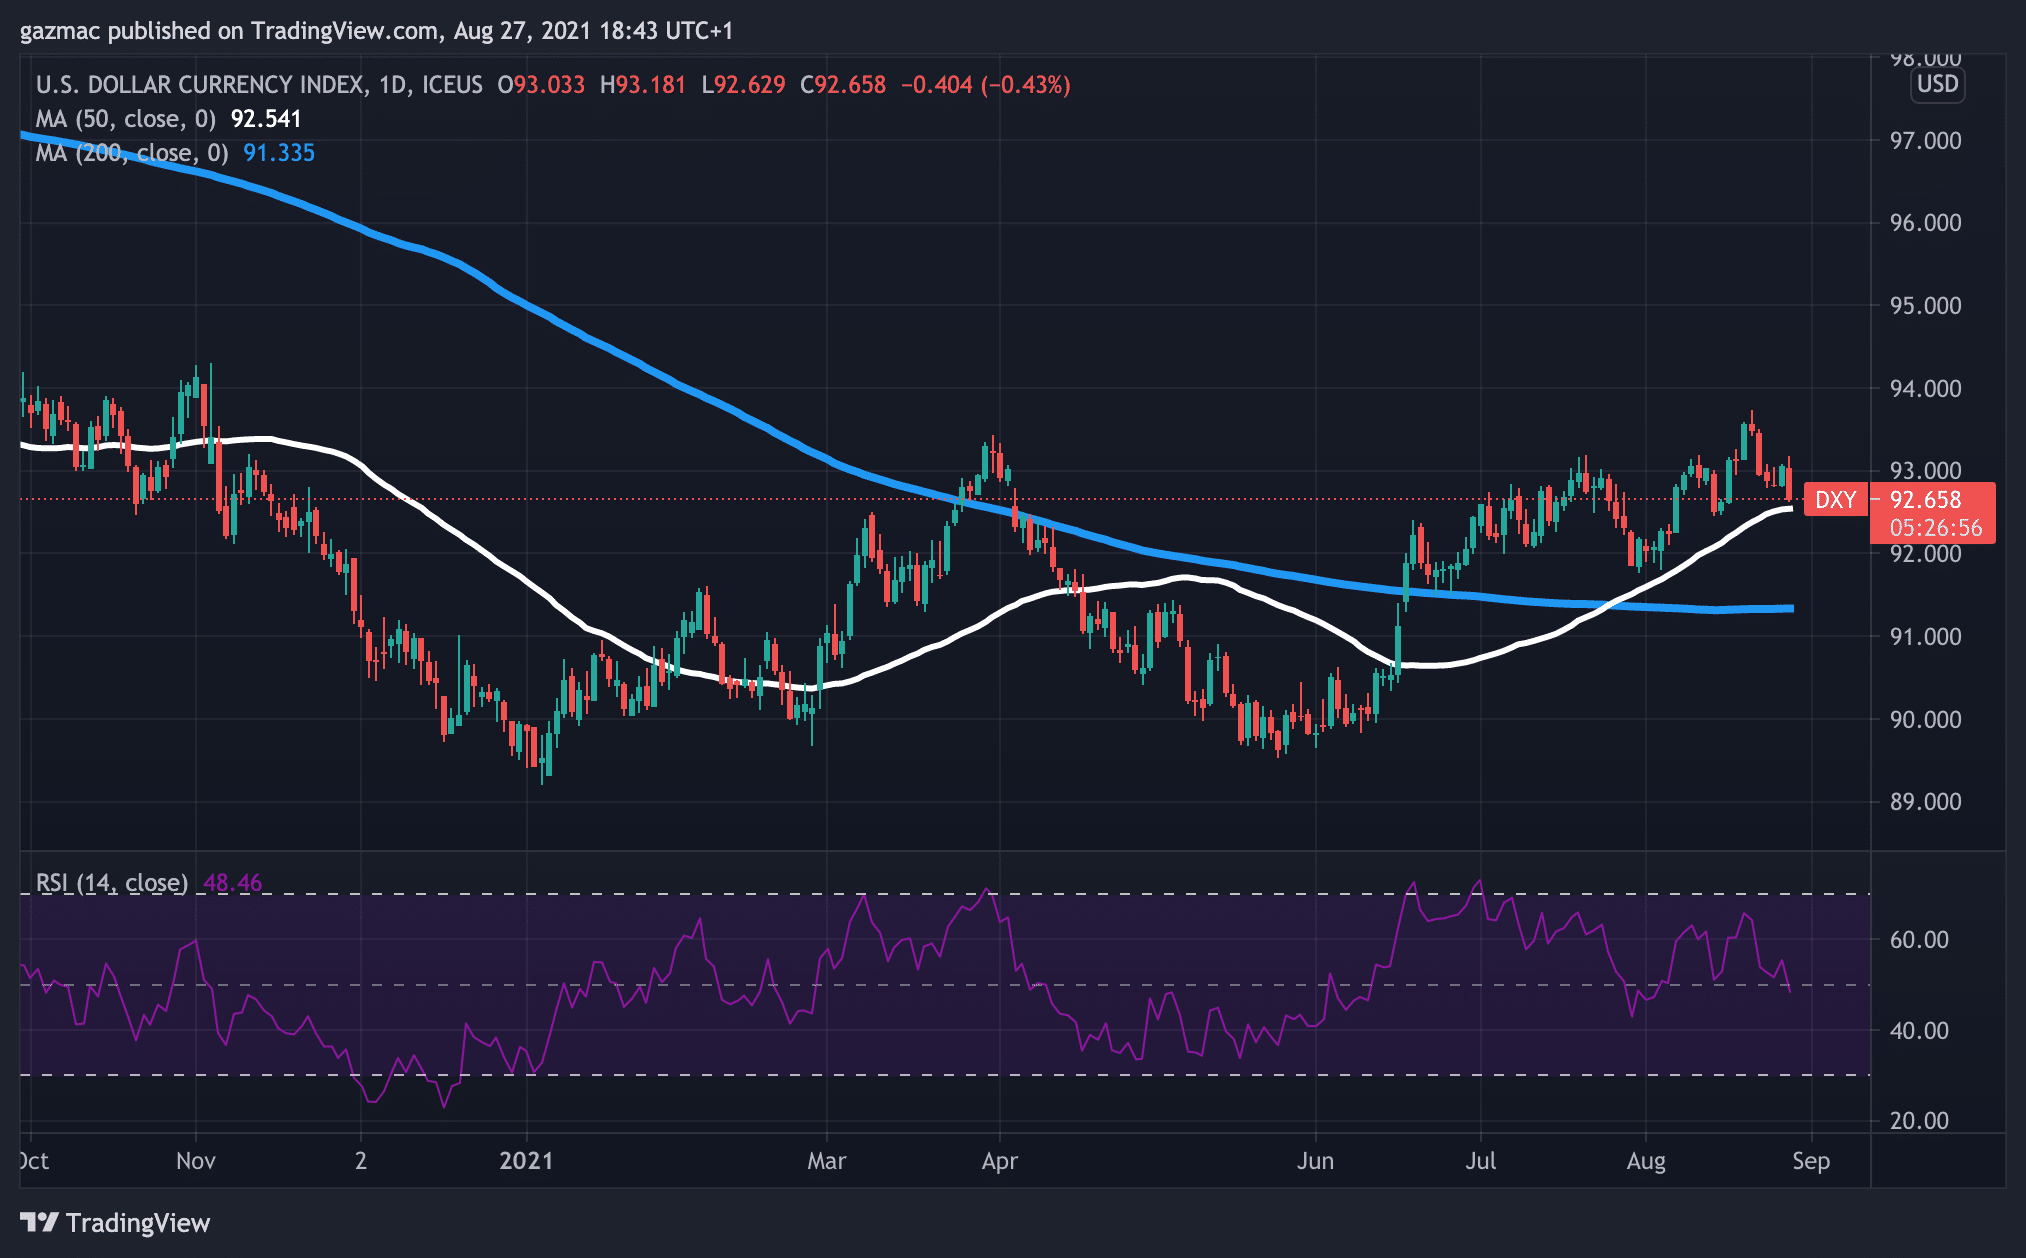This screenshot has height=1258, width=2026.
Task: Click the 2021 time axis label
Action: 526,1161
